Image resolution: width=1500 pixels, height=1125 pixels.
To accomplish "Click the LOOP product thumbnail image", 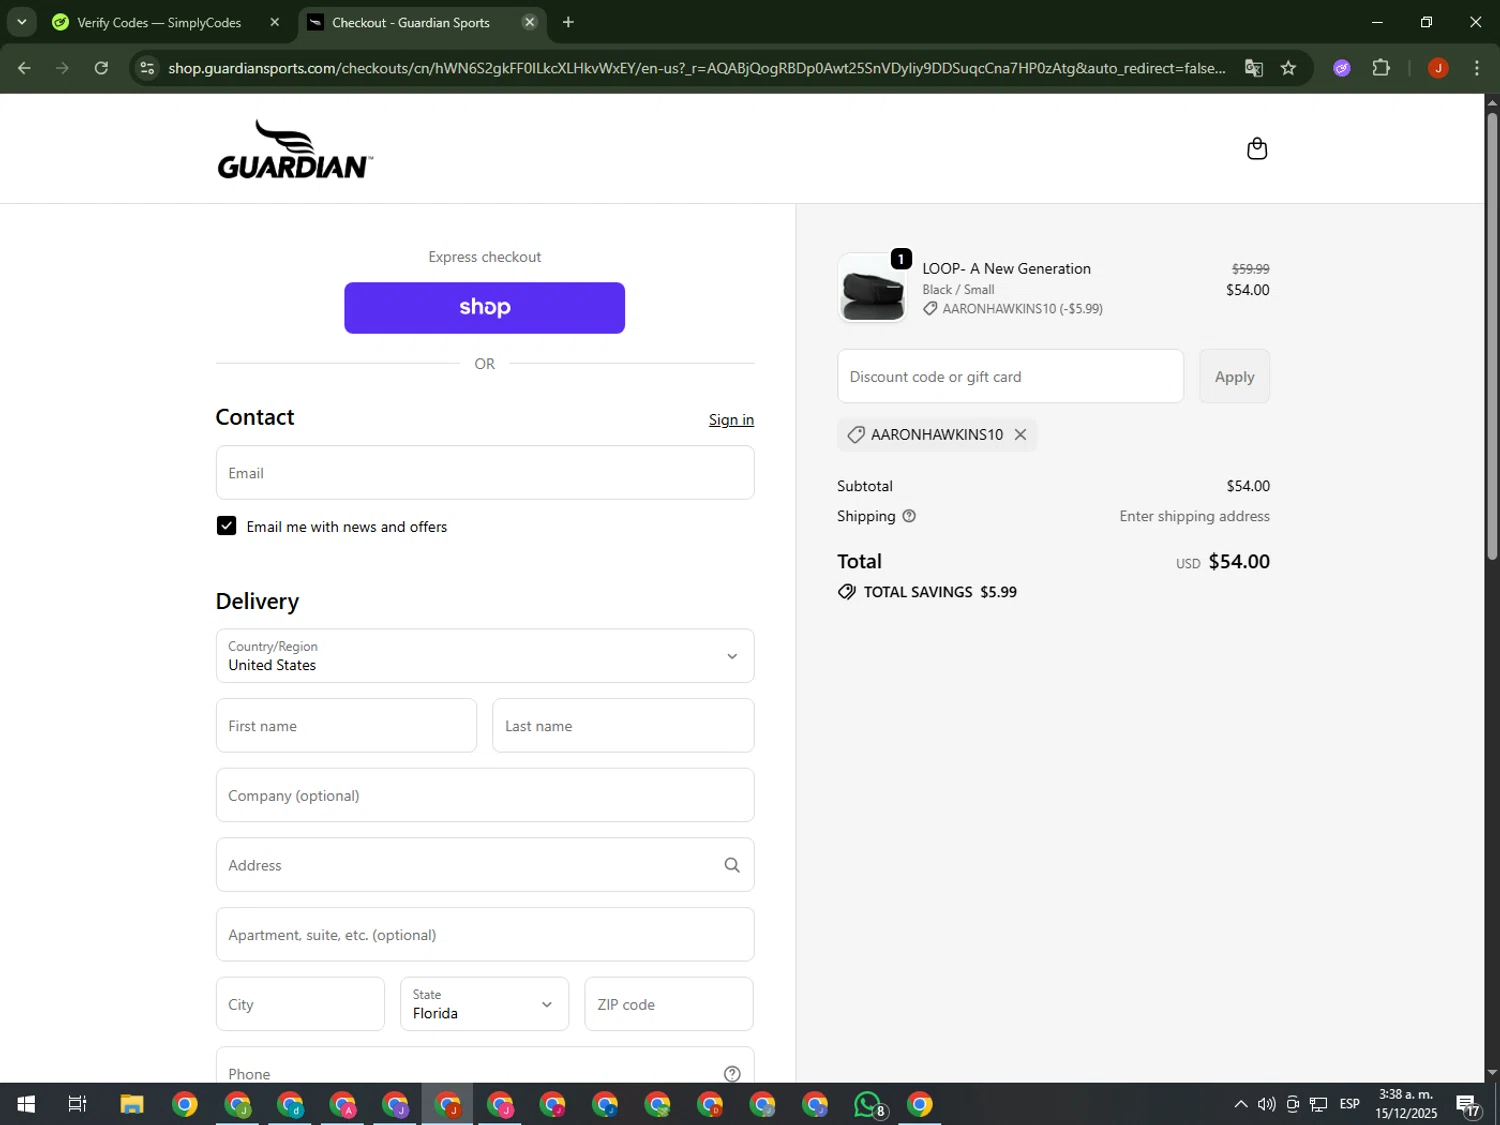I will (872, 288).
